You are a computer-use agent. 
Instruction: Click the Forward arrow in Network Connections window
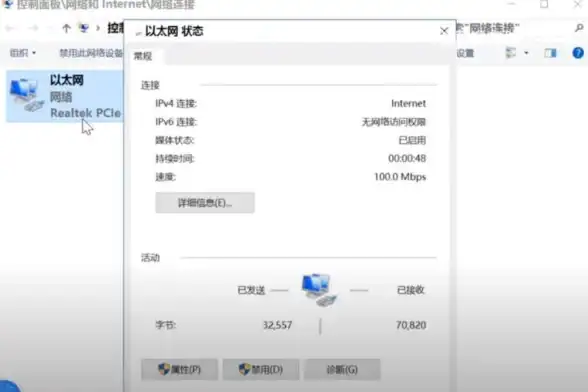click(34, 28)
